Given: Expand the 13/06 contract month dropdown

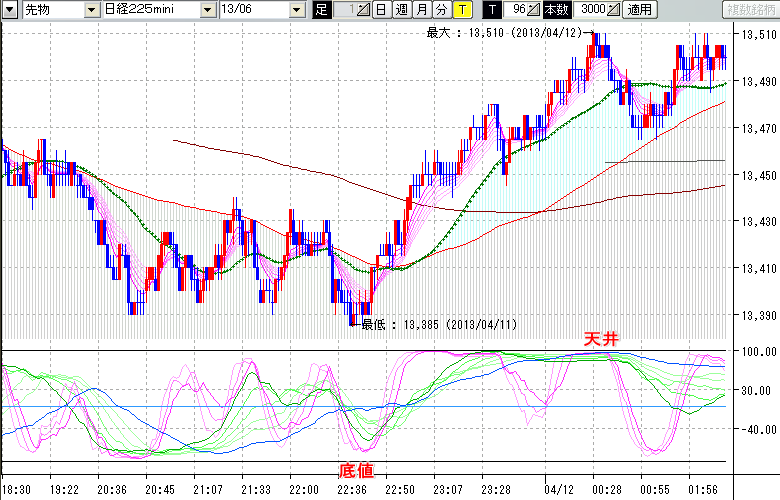Looking at the screenshot, I should click(x=298, y=10).
